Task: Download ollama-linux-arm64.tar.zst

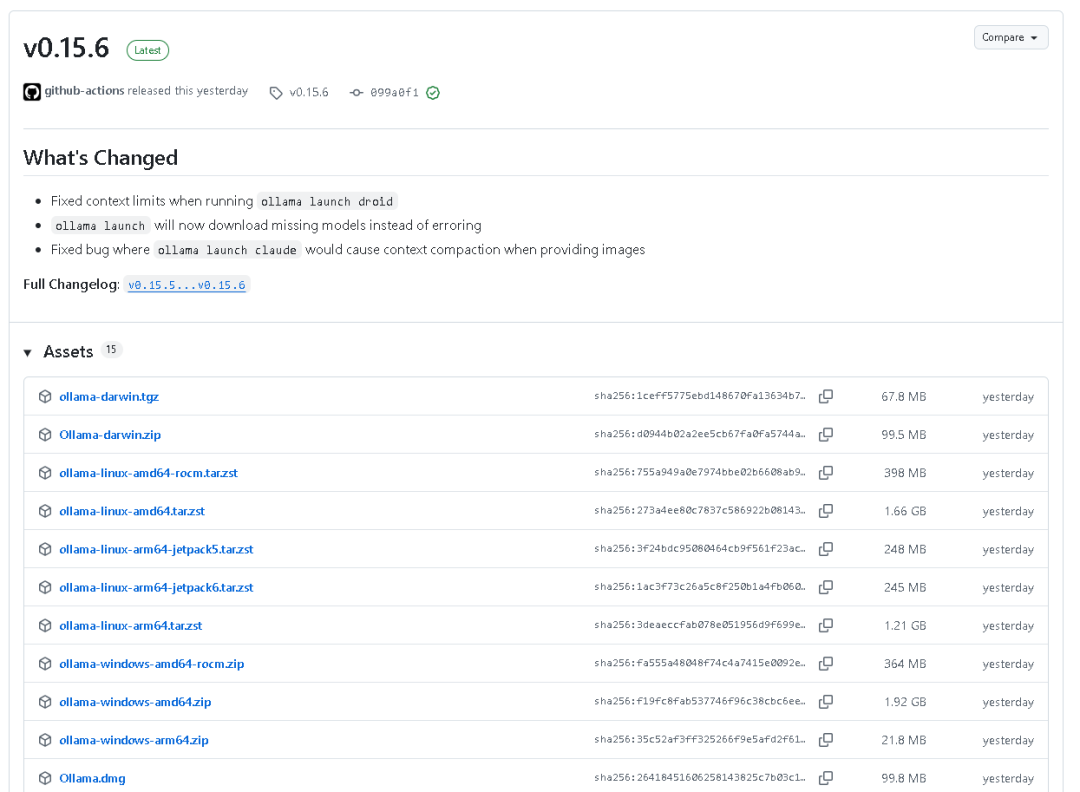Action: 131,626
